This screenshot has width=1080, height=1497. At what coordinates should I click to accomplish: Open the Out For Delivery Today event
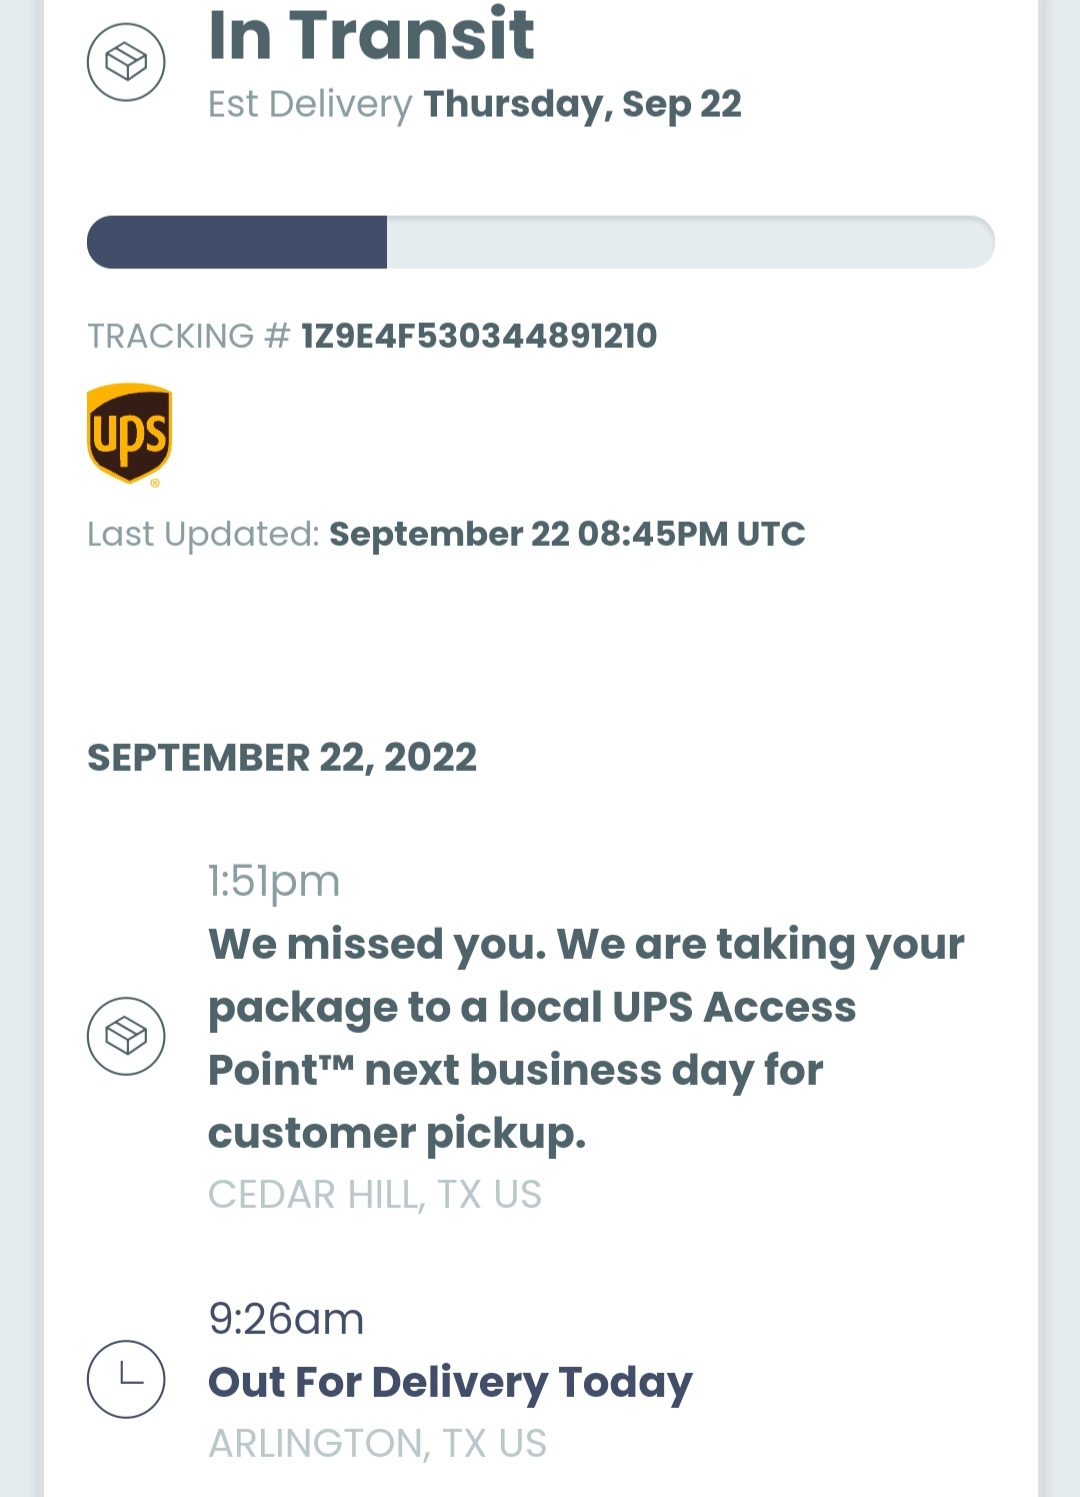[450, 1382]
